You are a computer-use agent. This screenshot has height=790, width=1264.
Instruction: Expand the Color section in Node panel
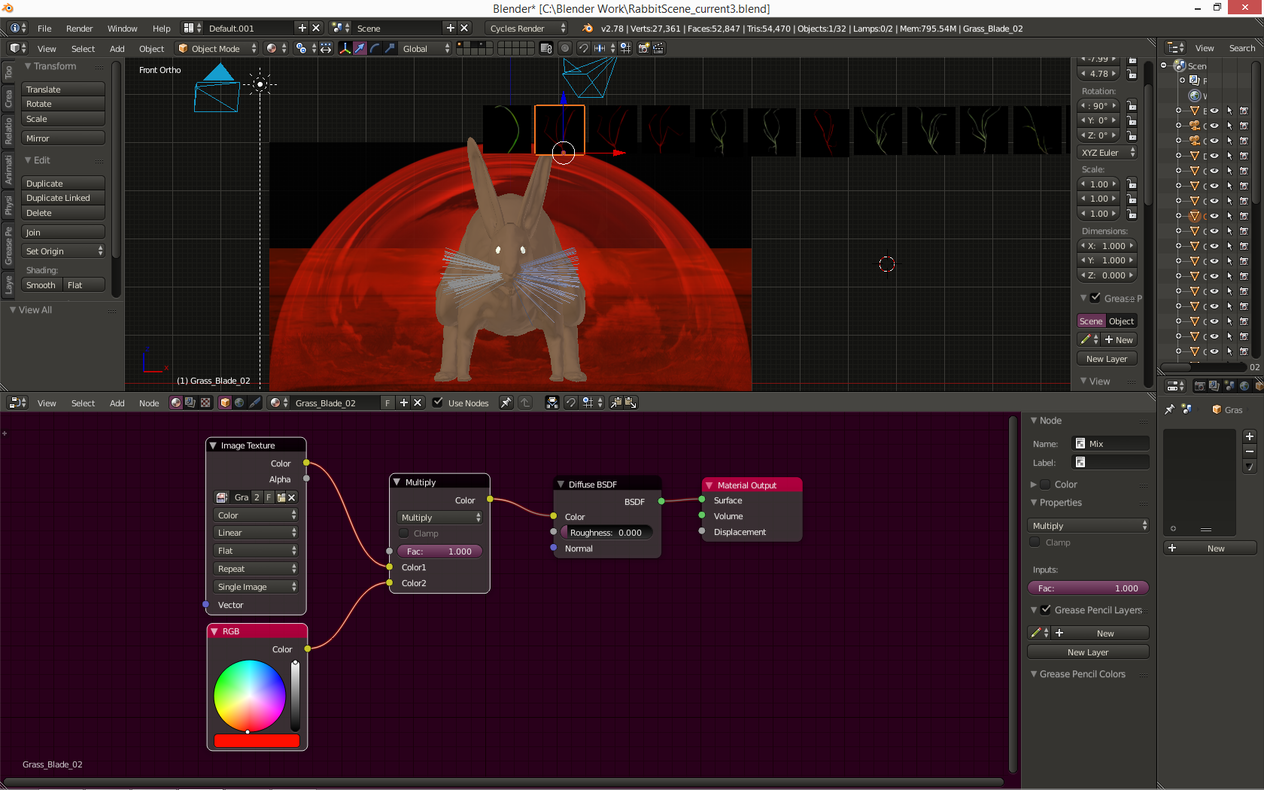(1034, 484)
